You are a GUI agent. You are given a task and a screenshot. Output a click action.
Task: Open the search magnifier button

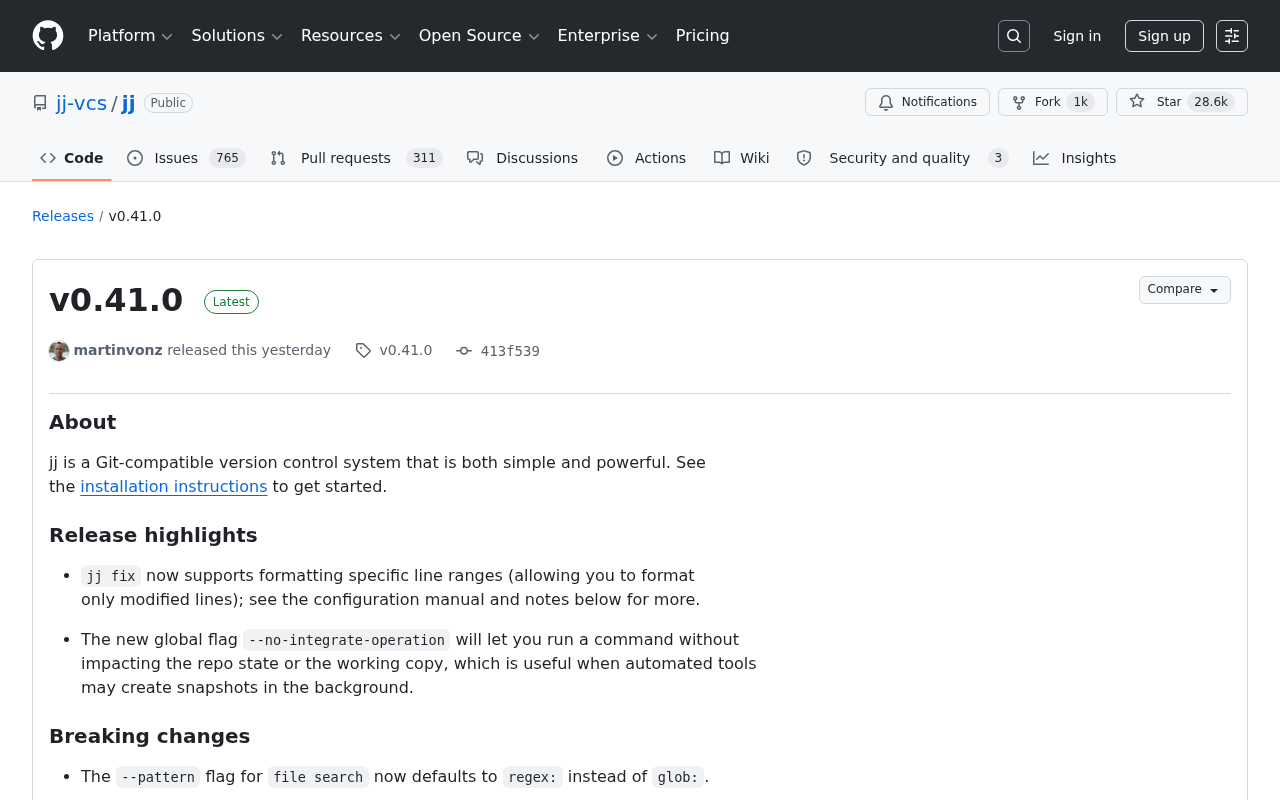[1014, 36]
